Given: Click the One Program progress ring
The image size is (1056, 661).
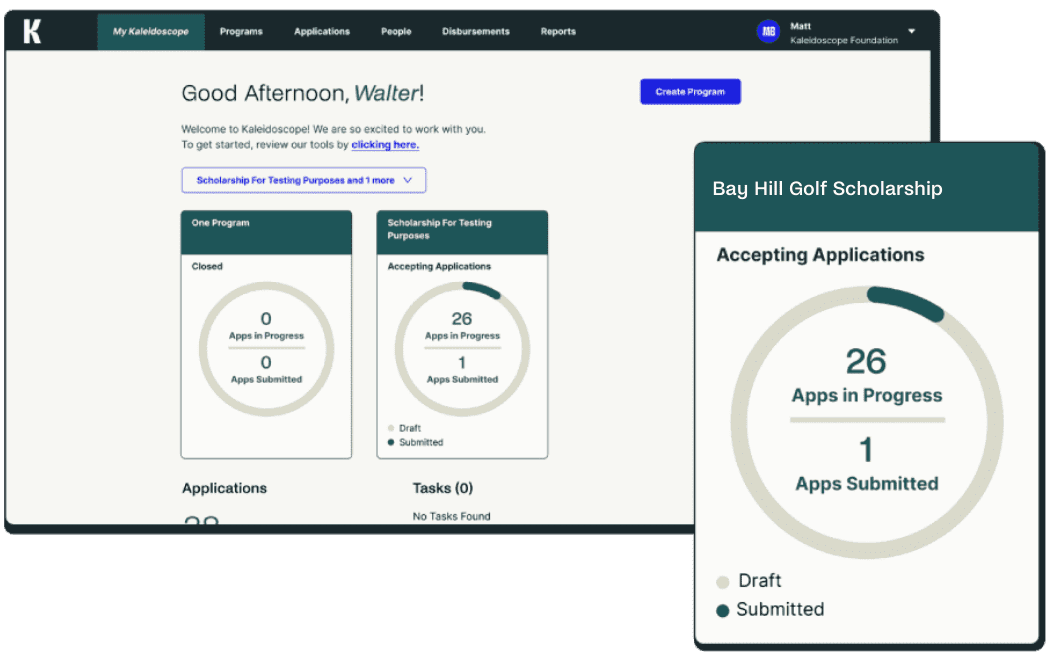Looking at the screenshot, I should click(x=266, y=349).
